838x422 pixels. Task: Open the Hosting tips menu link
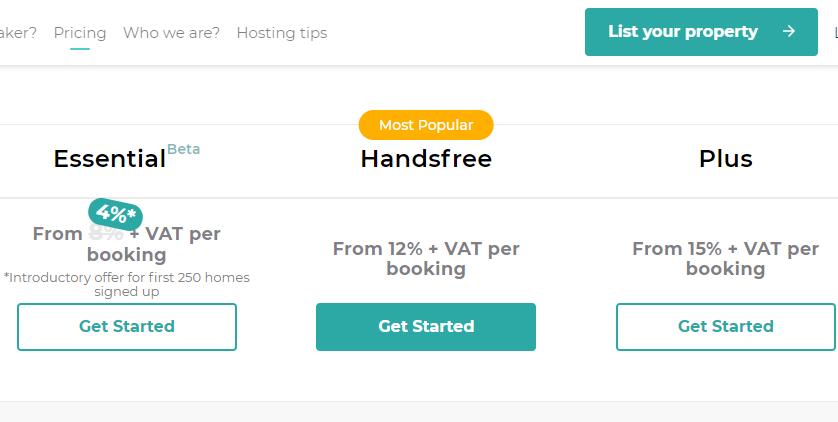pos(281,33)
